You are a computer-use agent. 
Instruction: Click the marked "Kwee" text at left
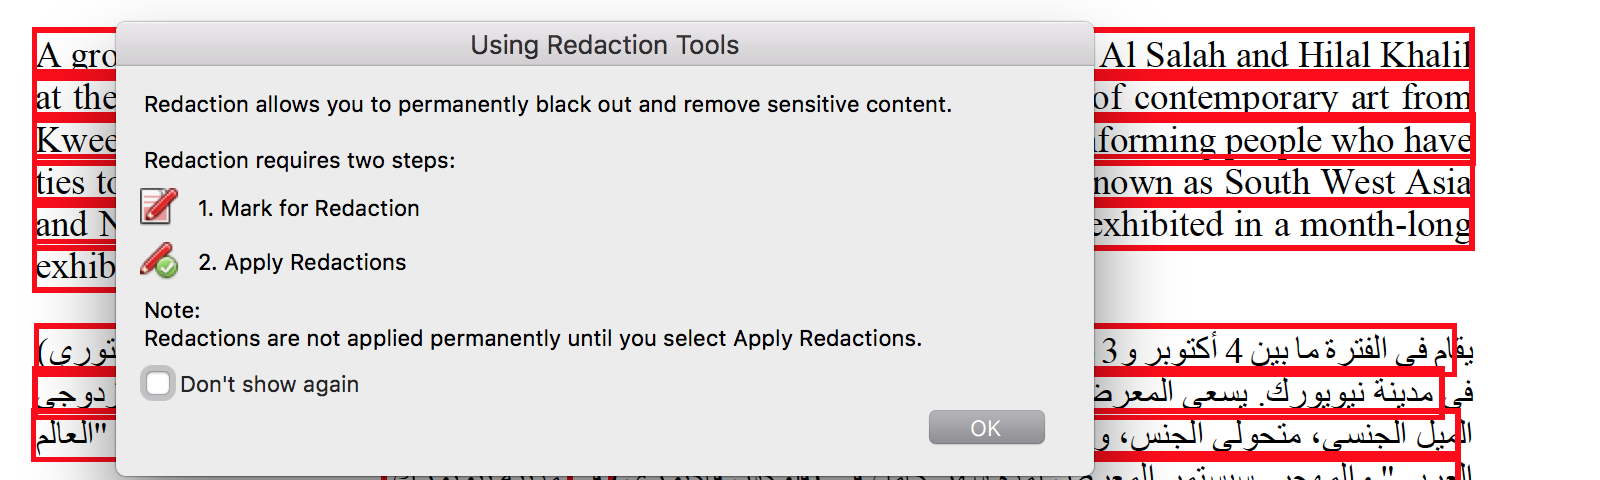pyautogui.click(x=76, y=140)
